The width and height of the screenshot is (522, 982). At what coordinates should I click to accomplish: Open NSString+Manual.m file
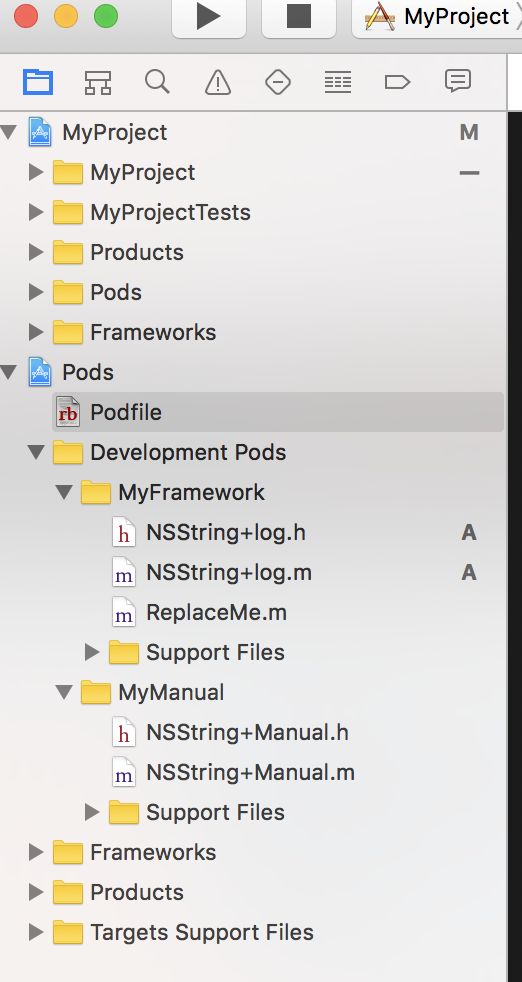pyautogui.click(x=250, y=773)
